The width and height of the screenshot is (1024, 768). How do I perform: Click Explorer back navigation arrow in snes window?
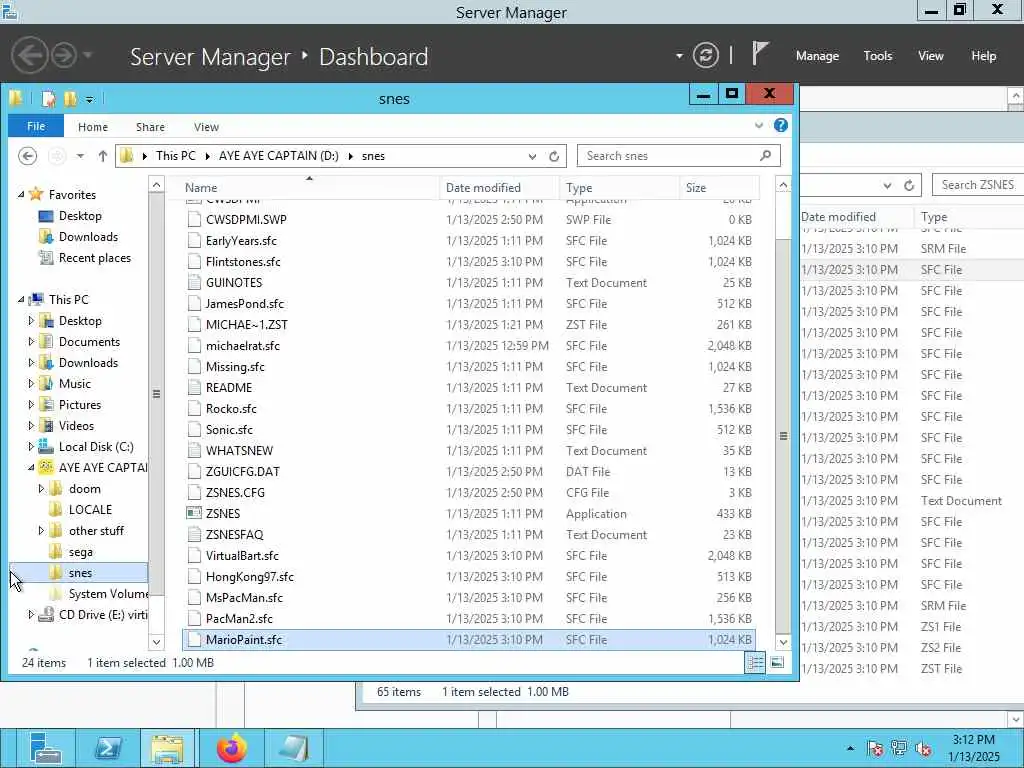[x=27, y=156]
